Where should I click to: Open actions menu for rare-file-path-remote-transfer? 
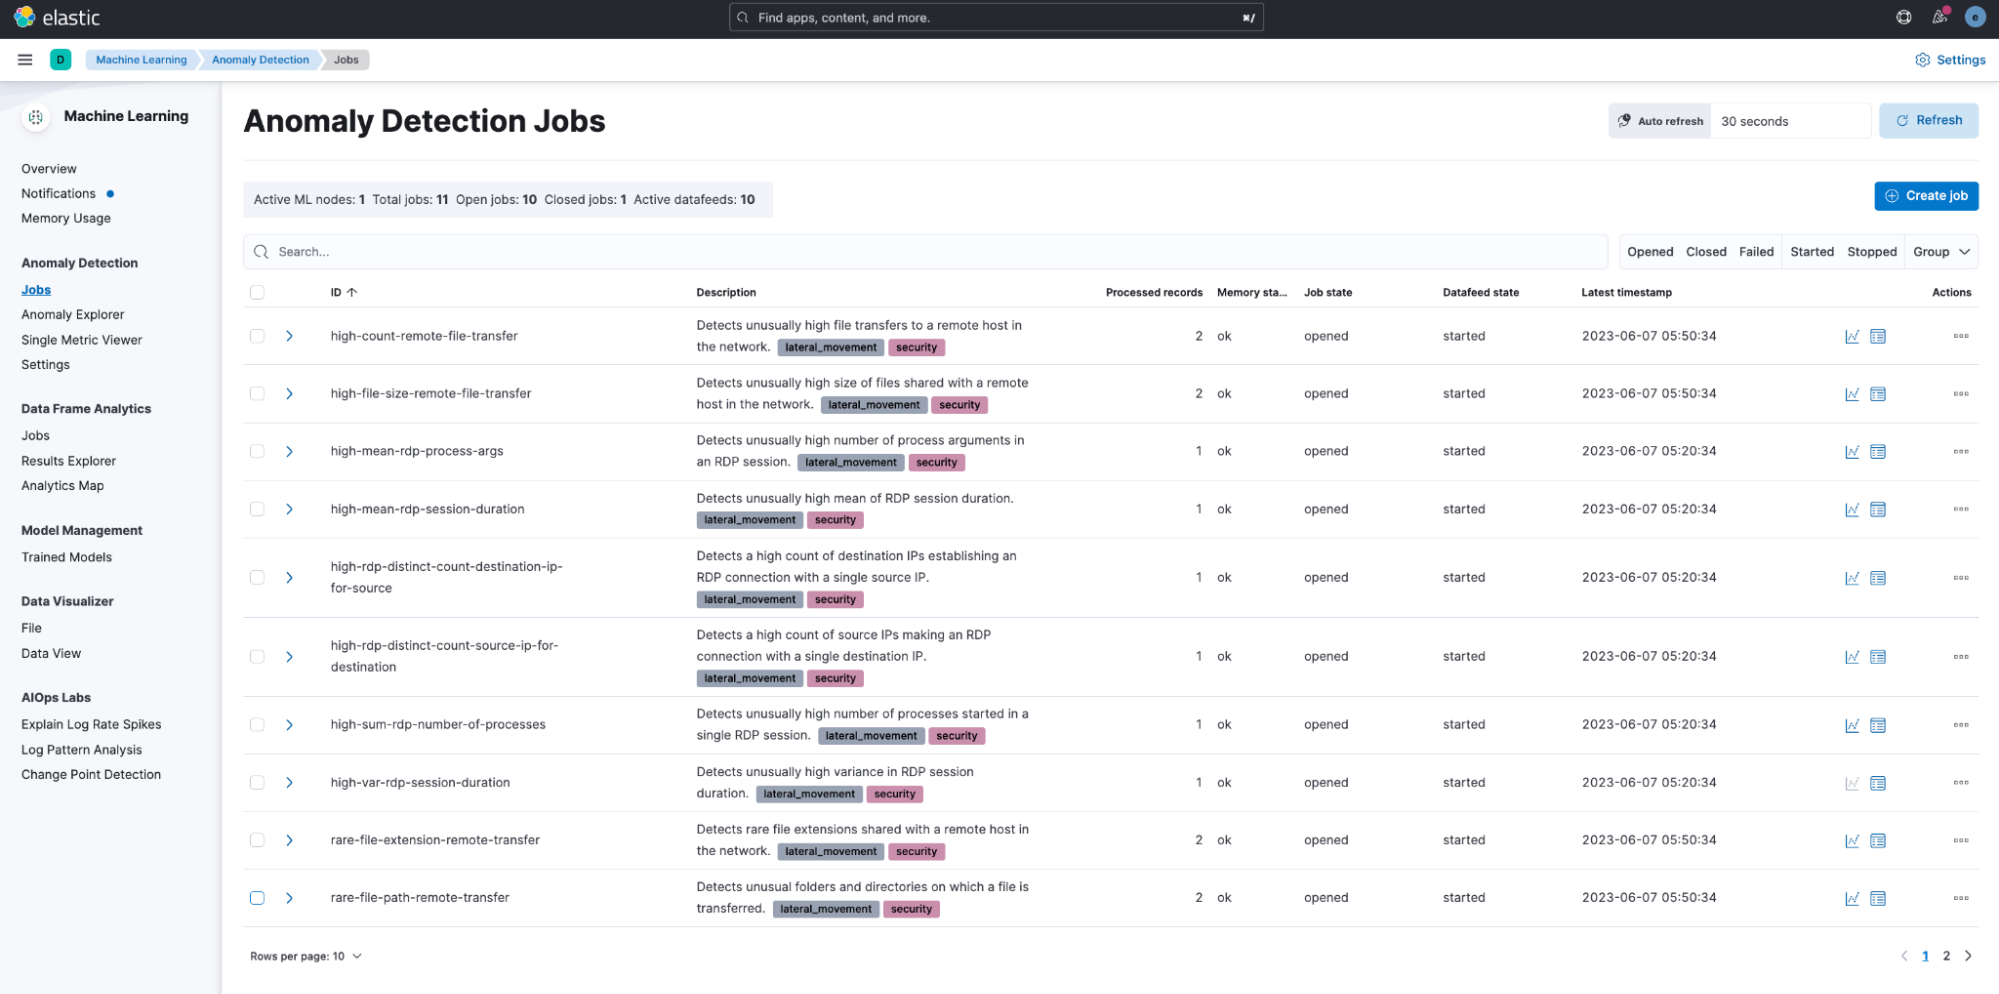click(x=1961, y=898)
